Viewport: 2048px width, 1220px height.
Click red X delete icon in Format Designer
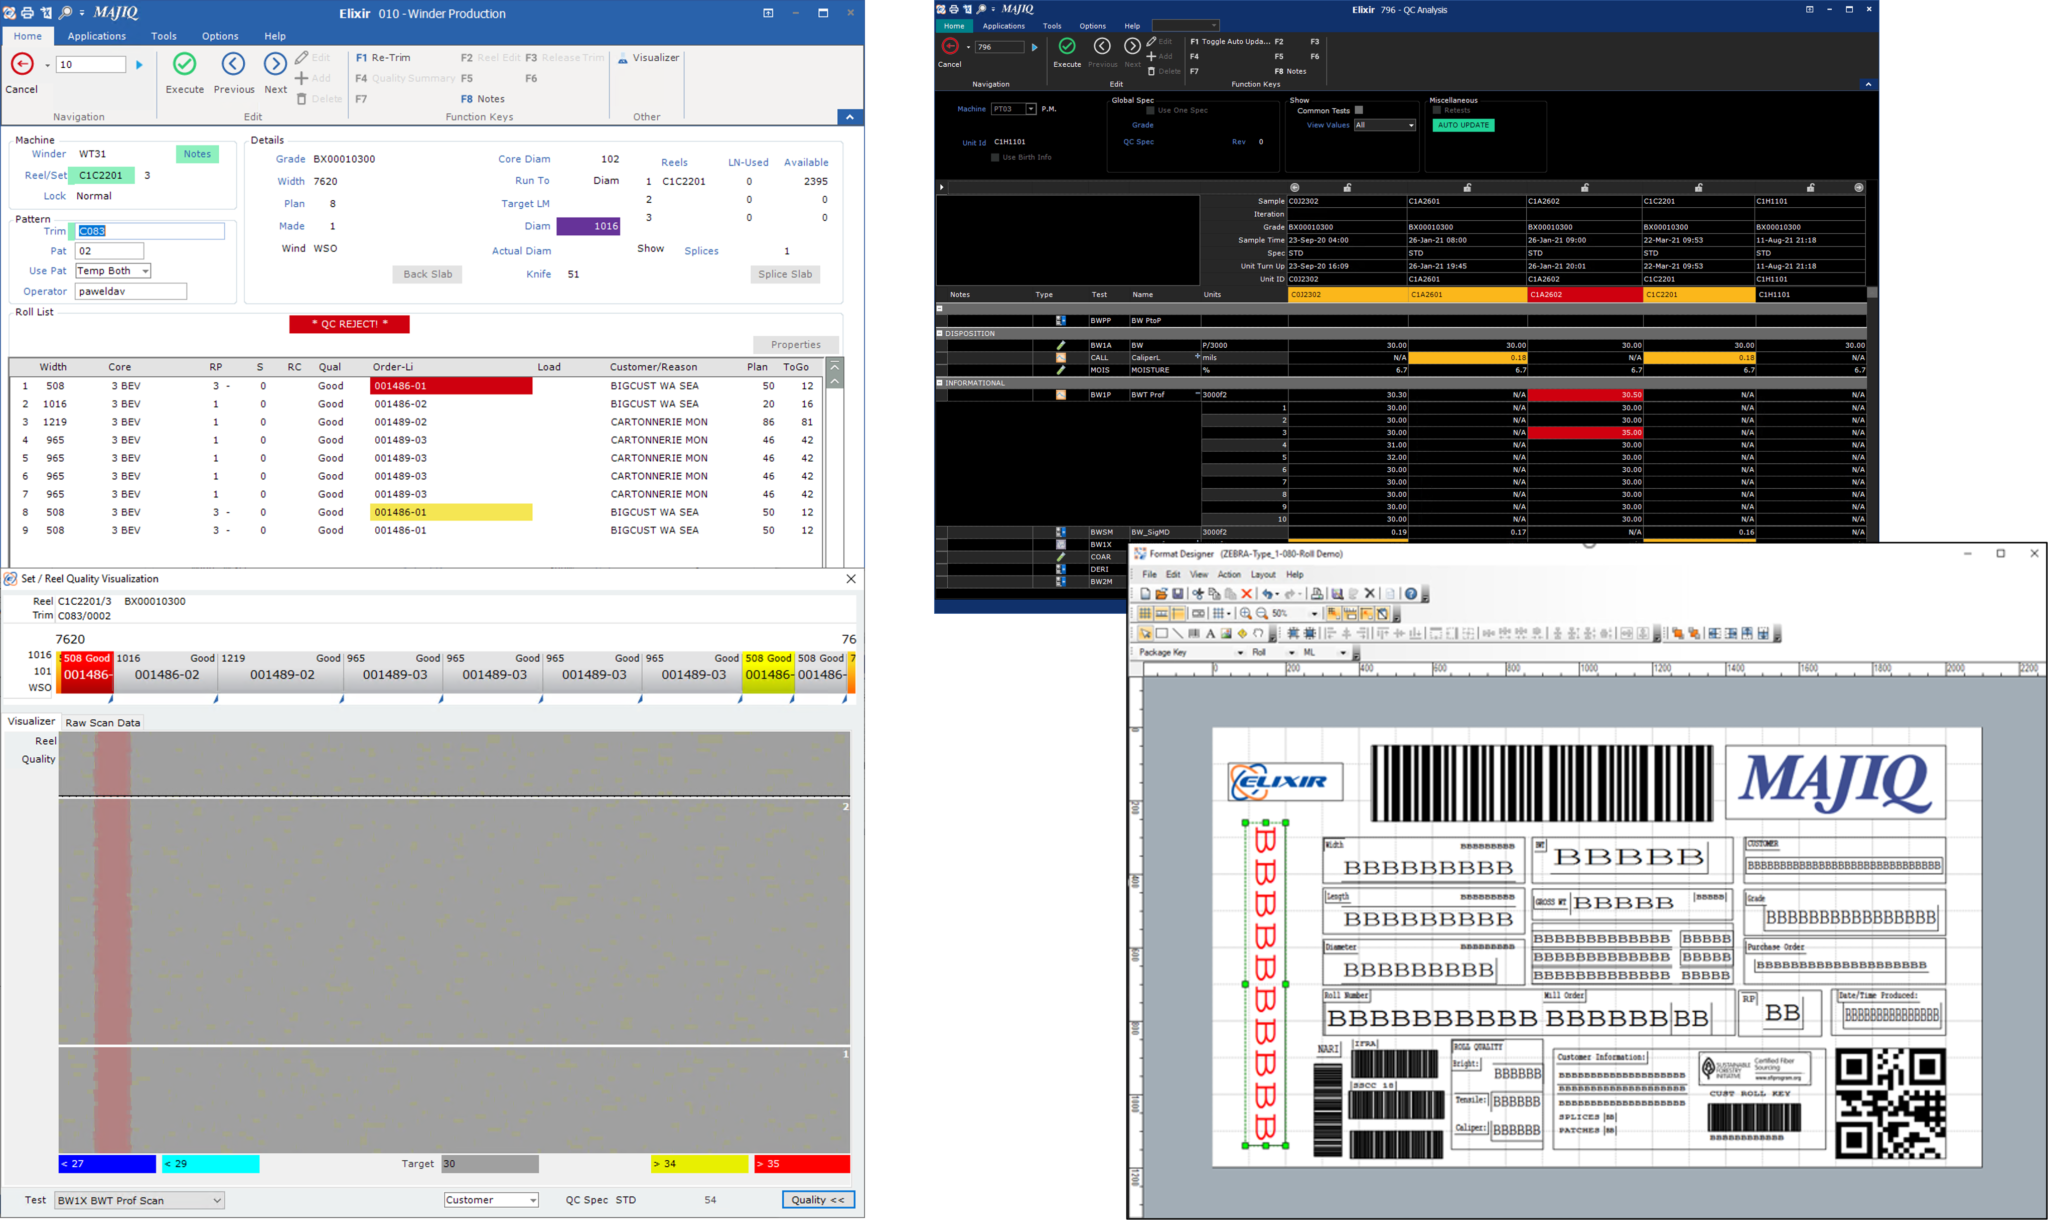point(1246,594)
